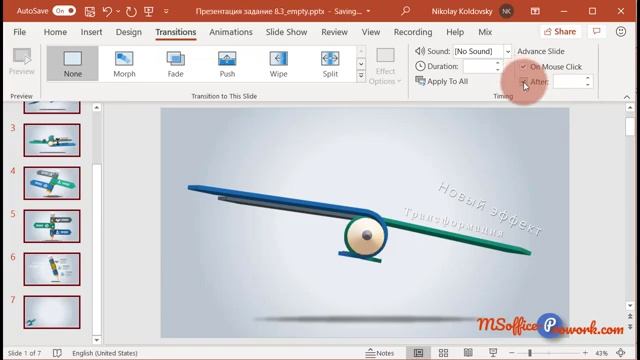Select the None transition

[73, 63]
